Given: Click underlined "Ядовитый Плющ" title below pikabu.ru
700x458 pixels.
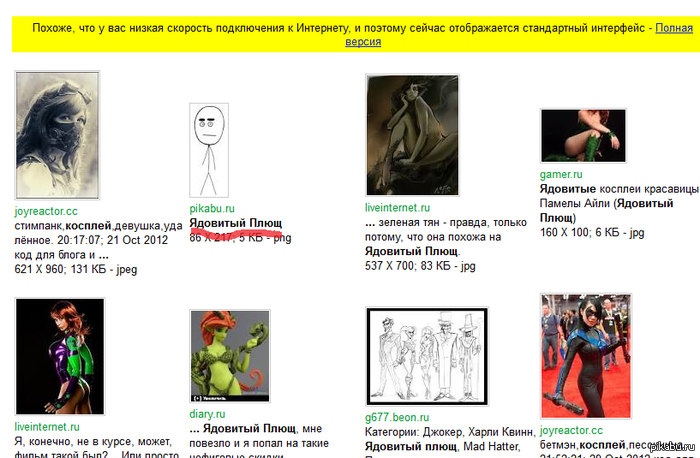Looking at the screenshot, I should click(x=236, y=222).
